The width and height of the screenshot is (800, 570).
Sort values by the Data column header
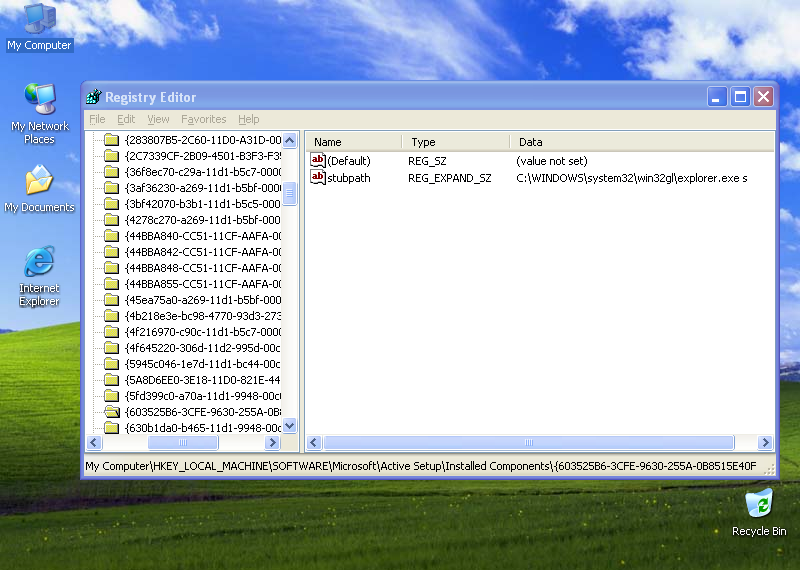642,142
